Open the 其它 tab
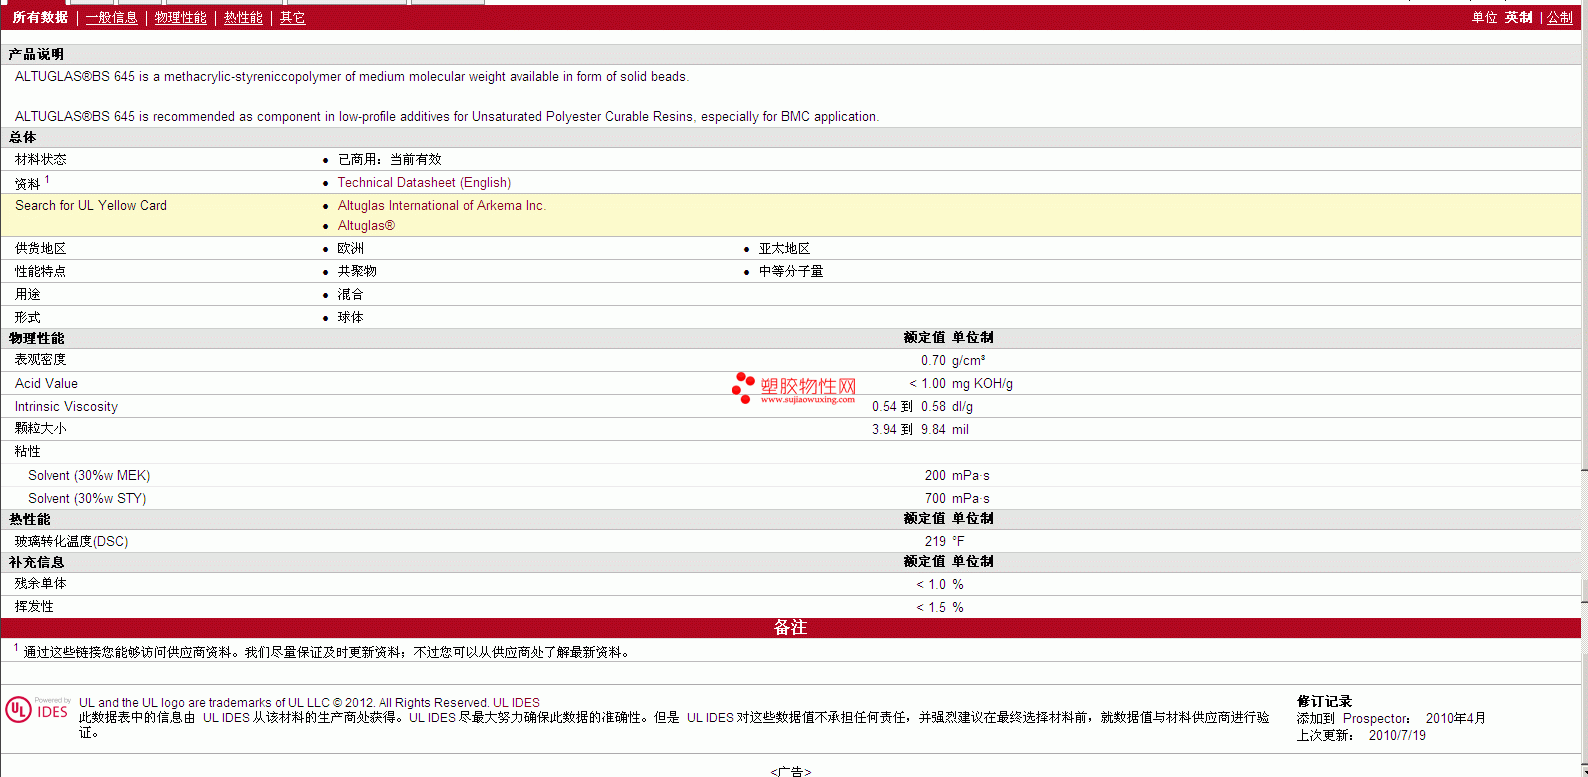1588x777 pixels. [292, 17]
